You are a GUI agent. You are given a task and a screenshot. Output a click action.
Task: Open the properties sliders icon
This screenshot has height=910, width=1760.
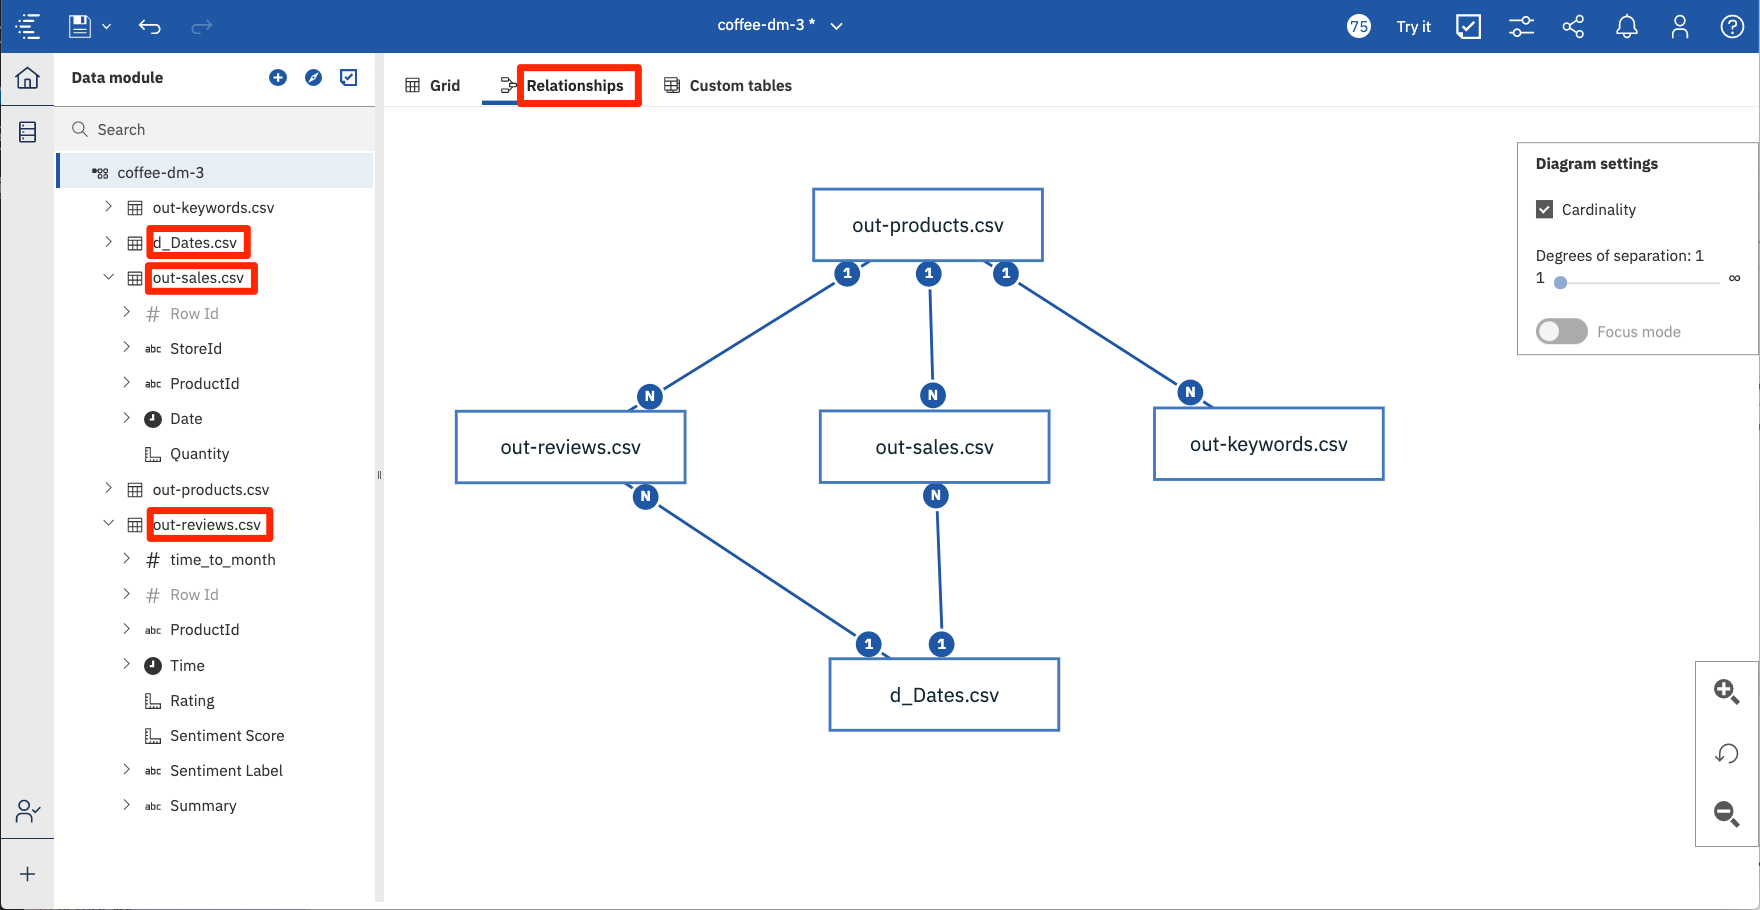point(1521,27)
